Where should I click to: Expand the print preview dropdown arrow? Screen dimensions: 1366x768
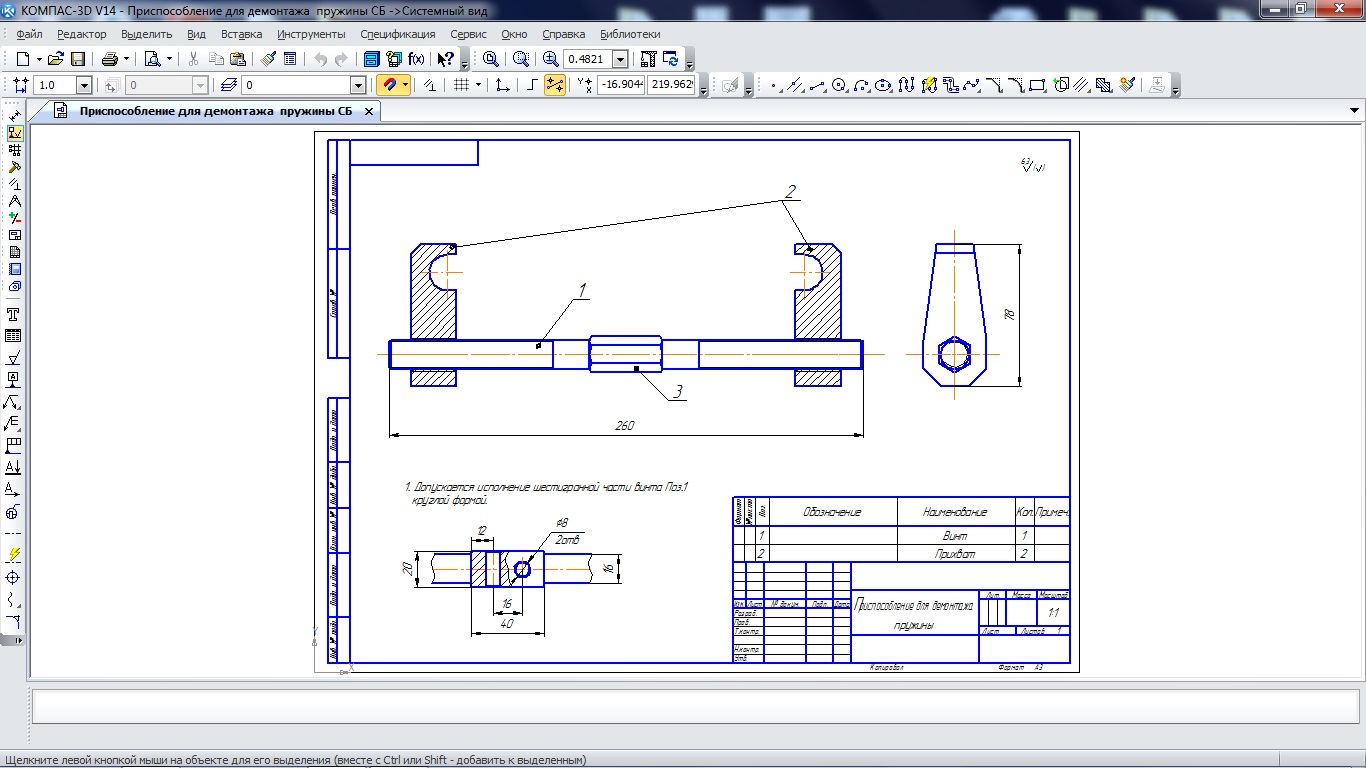click(x=169, y=59)
